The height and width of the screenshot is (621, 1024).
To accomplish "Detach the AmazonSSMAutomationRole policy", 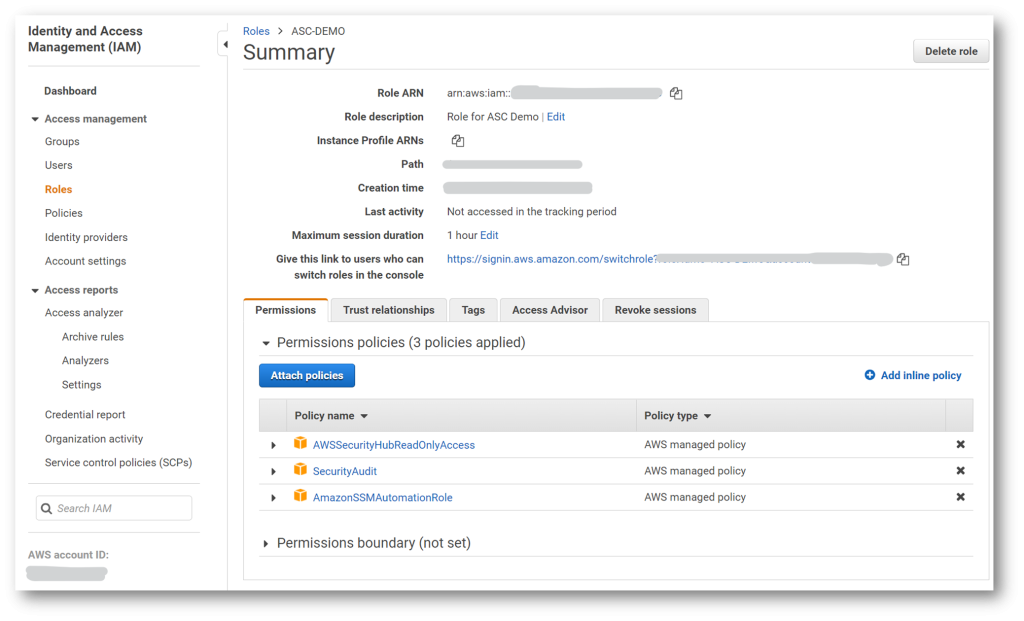I will point(960,497).
